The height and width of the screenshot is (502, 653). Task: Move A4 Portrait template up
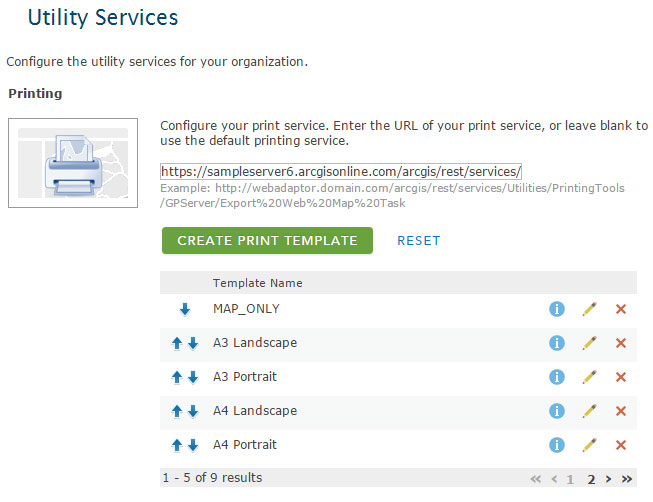[x=177, y=446]
